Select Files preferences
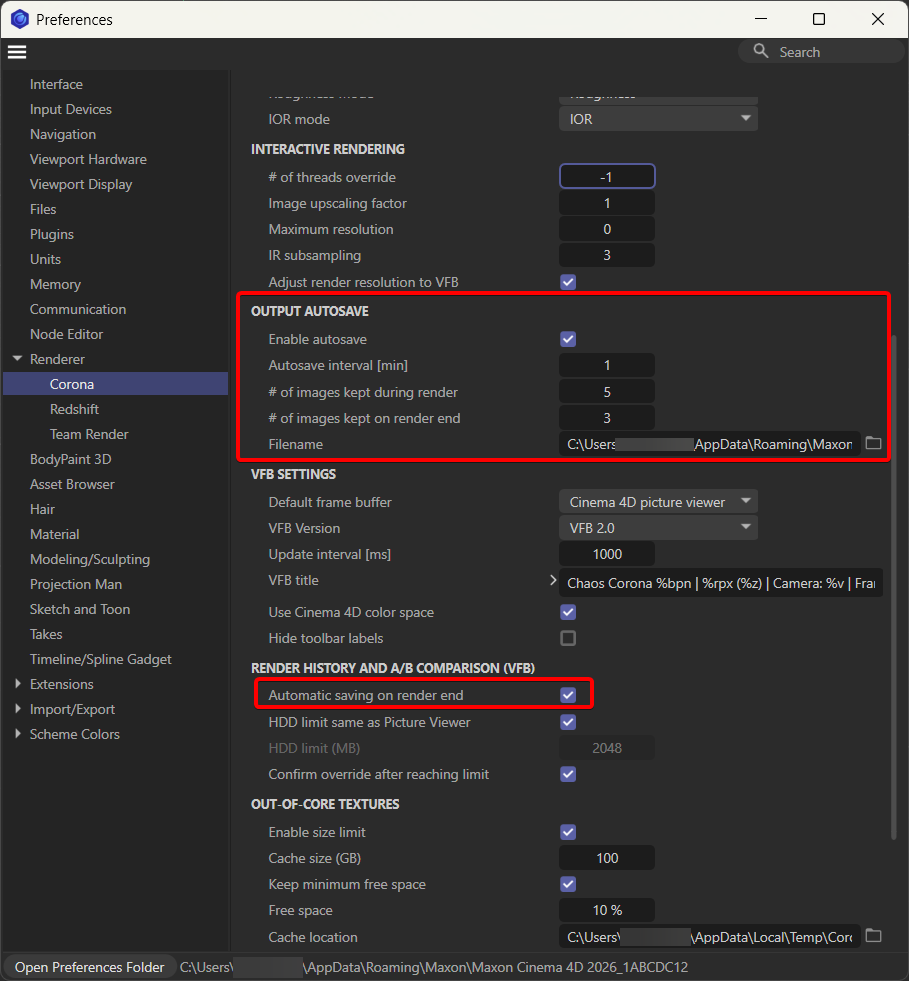The image size is (909, 981). pyautogui.click(x=43, y=209)
